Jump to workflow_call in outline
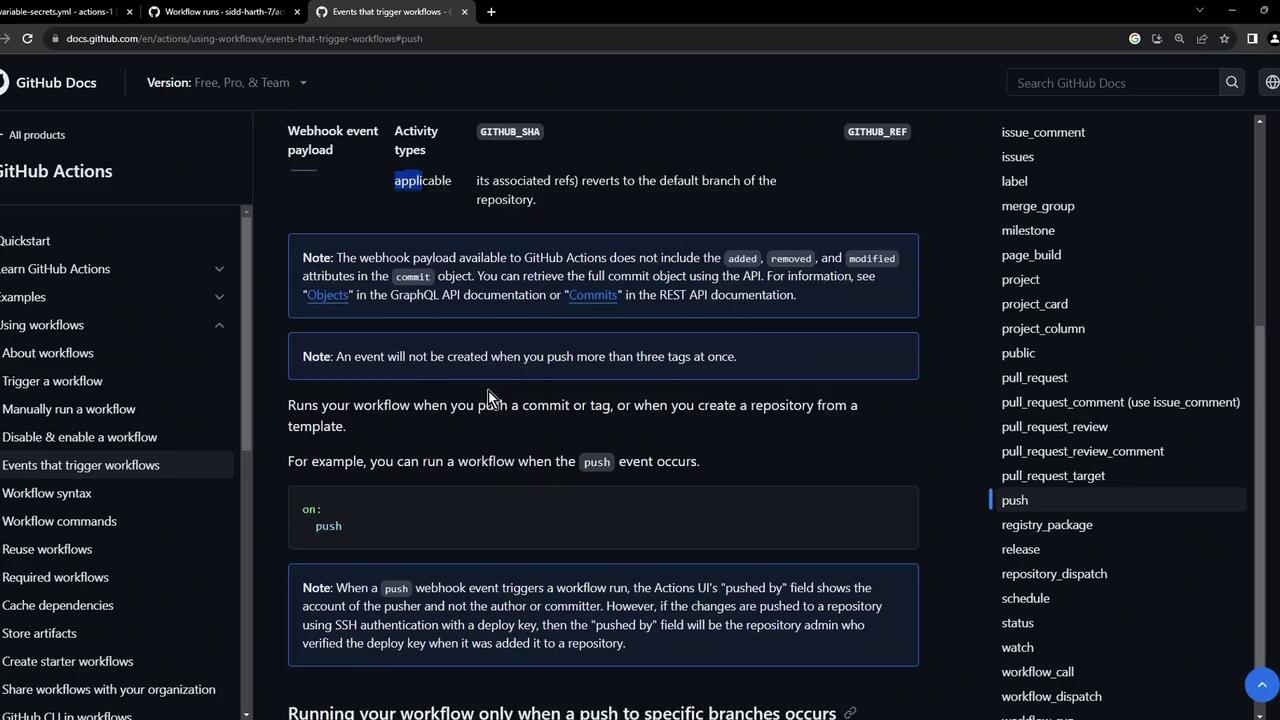The width and height of the screenshot is (1280, 720). tap(1038, 672)
